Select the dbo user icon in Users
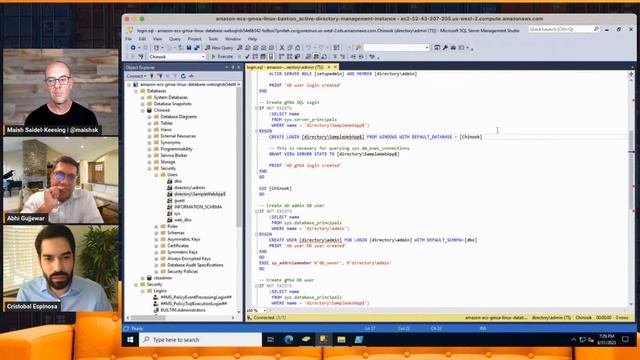 point(170,181)
